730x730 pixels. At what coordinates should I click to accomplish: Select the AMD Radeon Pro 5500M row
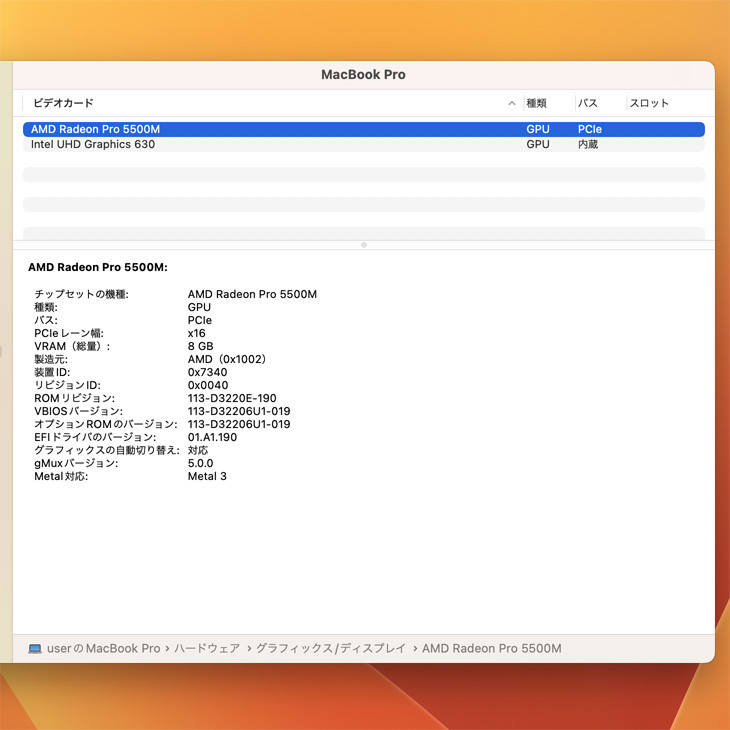tap(364, 129)
